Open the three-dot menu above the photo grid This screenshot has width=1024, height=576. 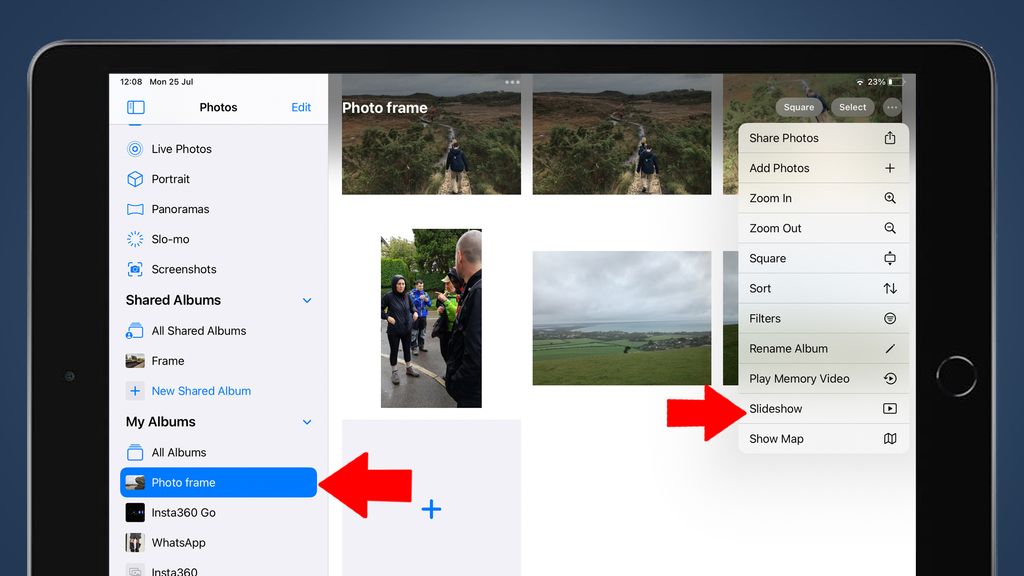tap(513, 83)
